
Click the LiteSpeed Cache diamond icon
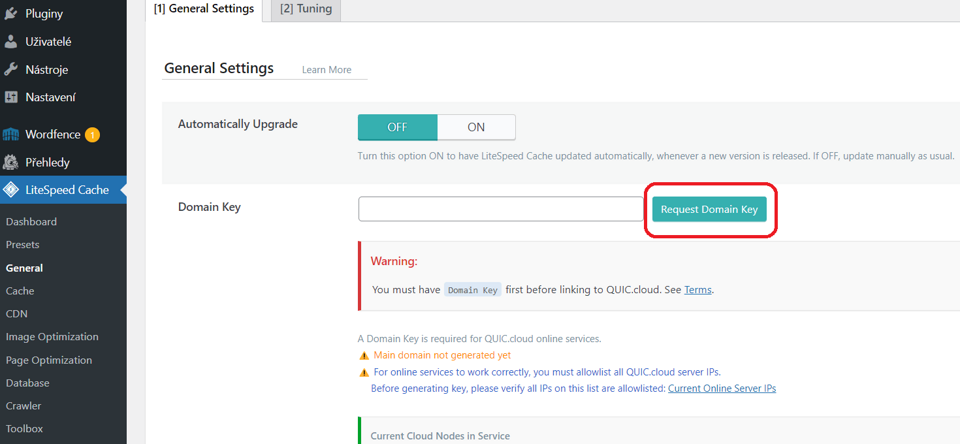pos(10,190)
